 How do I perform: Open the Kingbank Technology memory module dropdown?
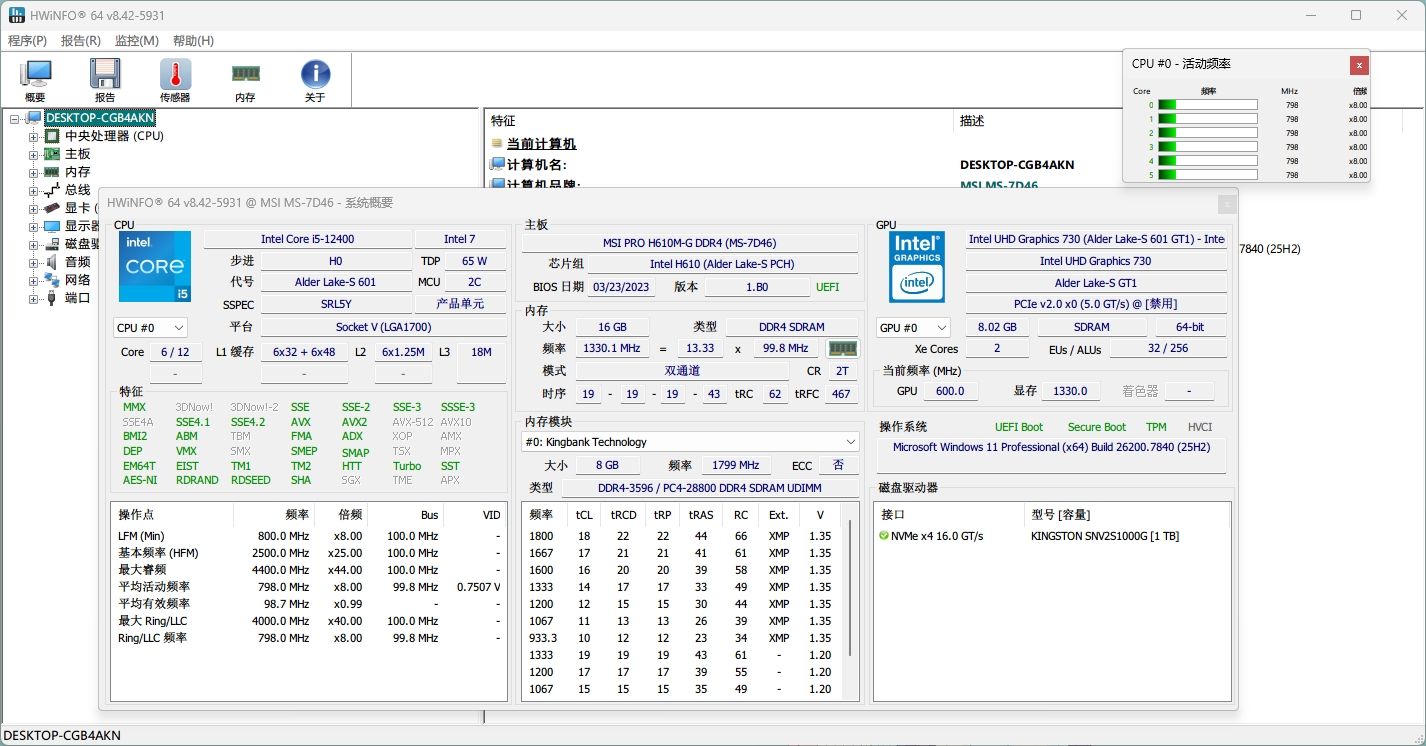click(x=690, y=442)
